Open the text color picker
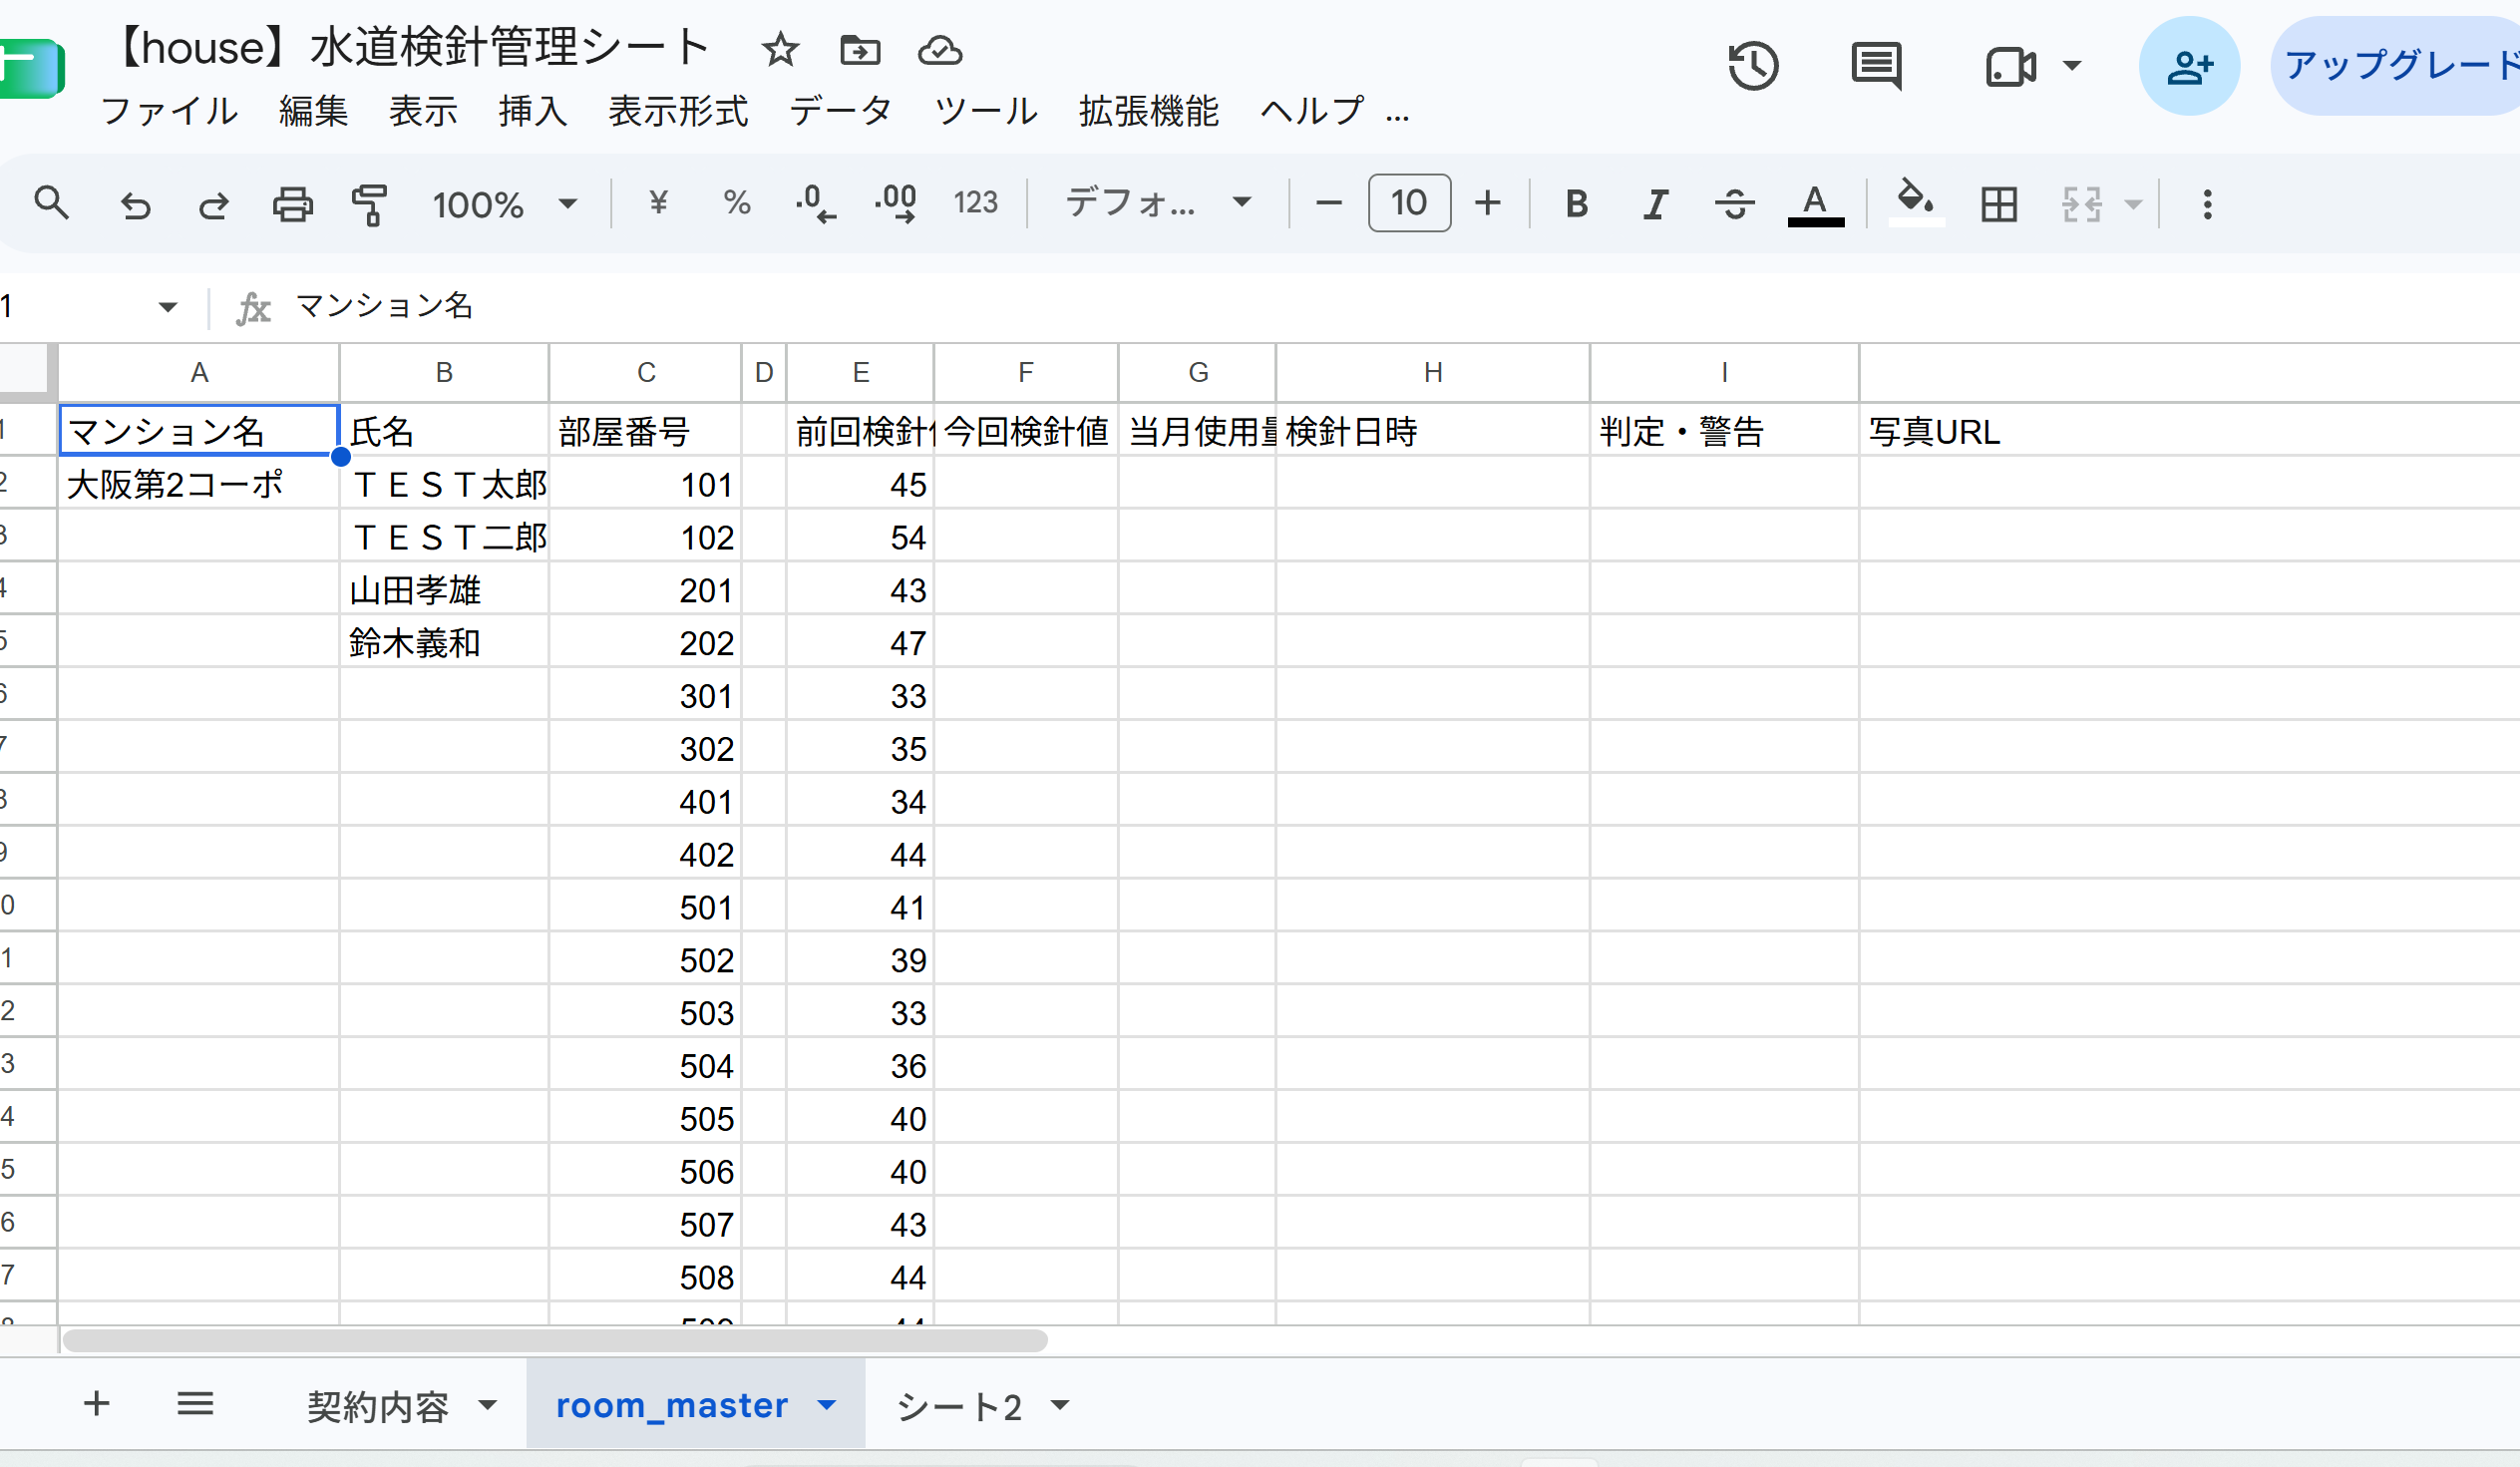Image resolution: width=2520 pixels, height=1467 pixels. (x=1815, y=205)
